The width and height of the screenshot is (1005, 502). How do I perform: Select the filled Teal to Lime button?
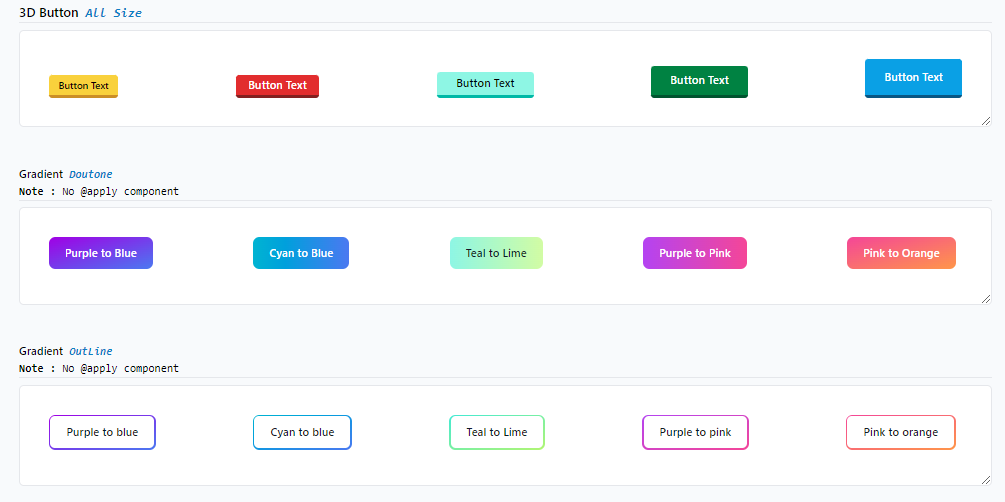(x=496, y=253)
